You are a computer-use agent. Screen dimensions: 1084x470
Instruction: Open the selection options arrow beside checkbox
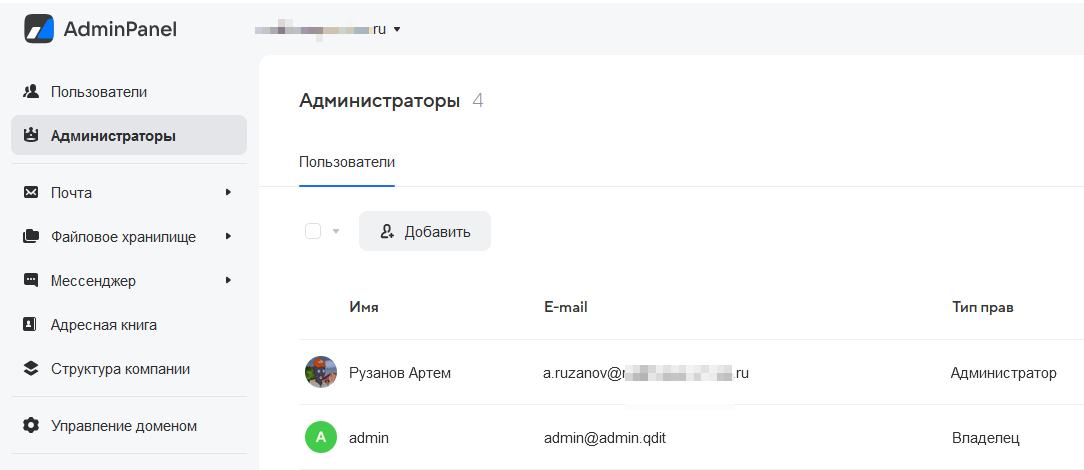pyautogui.click(x=336, y=231)
